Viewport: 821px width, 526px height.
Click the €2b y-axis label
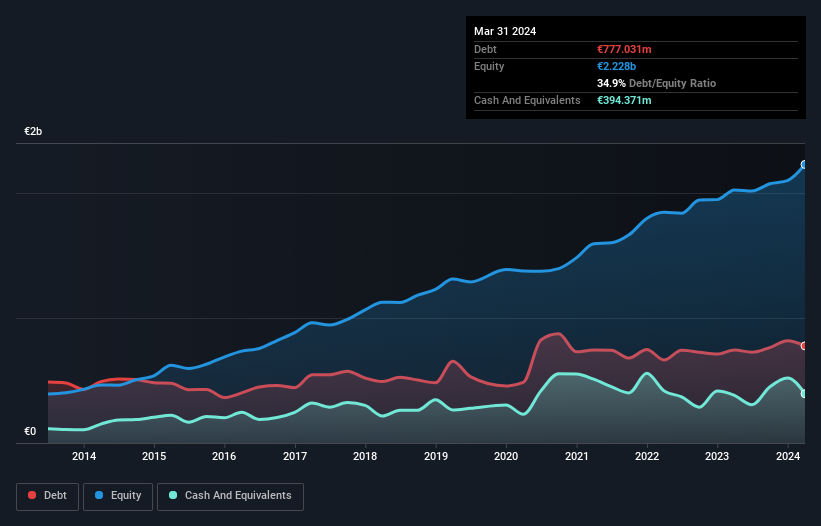pyautogui.click(x=33, y=131)
